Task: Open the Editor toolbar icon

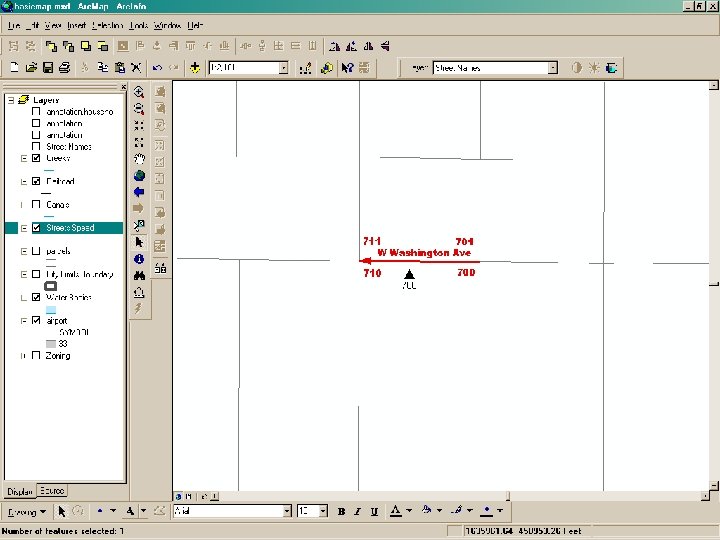Action: point(305,68)
